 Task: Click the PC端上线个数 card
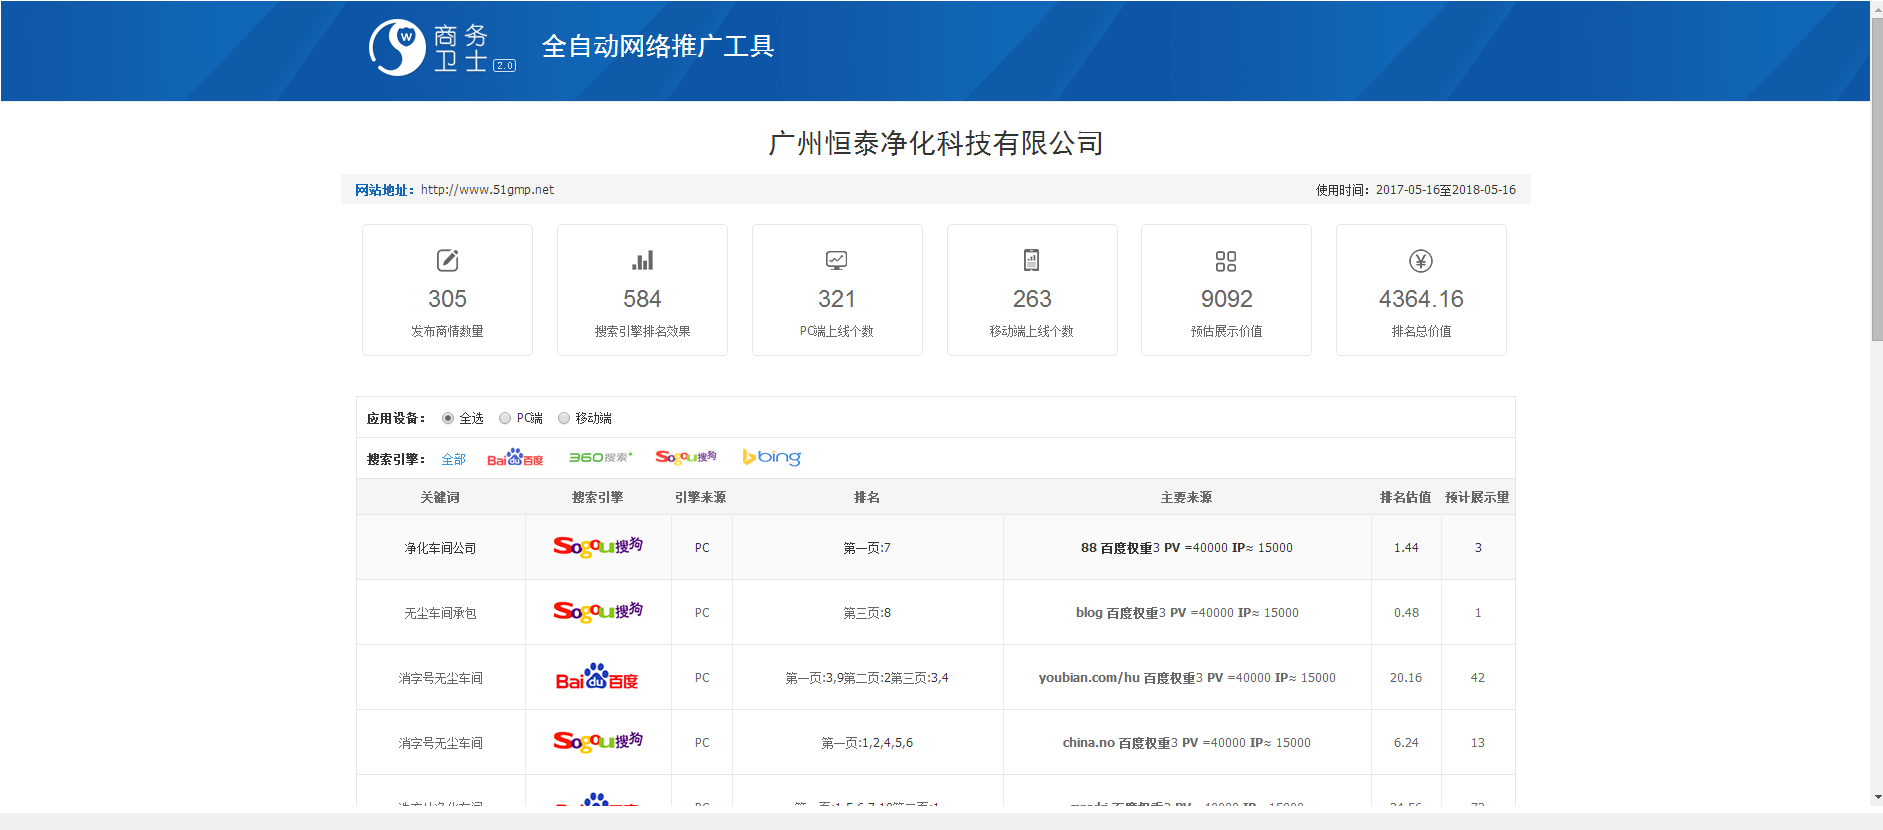click(837, 290)
